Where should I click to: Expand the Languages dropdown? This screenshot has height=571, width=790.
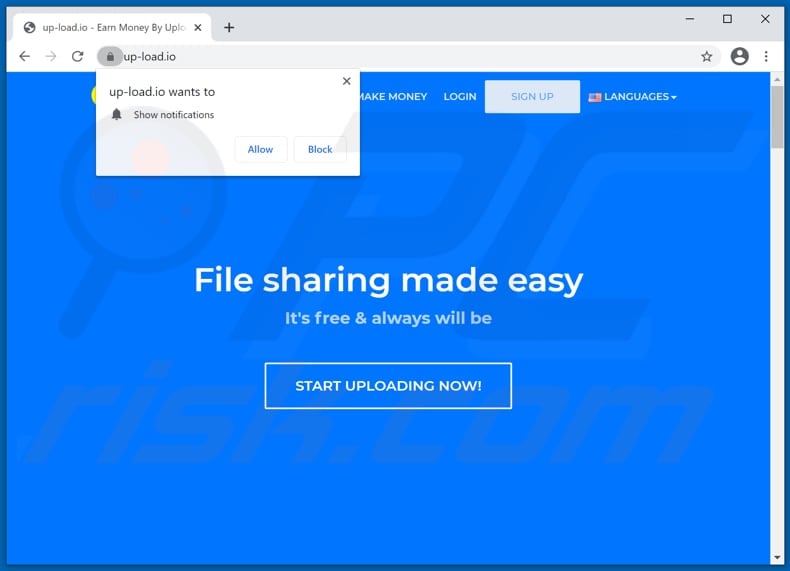pyautogui.click(x=632, y=97)
